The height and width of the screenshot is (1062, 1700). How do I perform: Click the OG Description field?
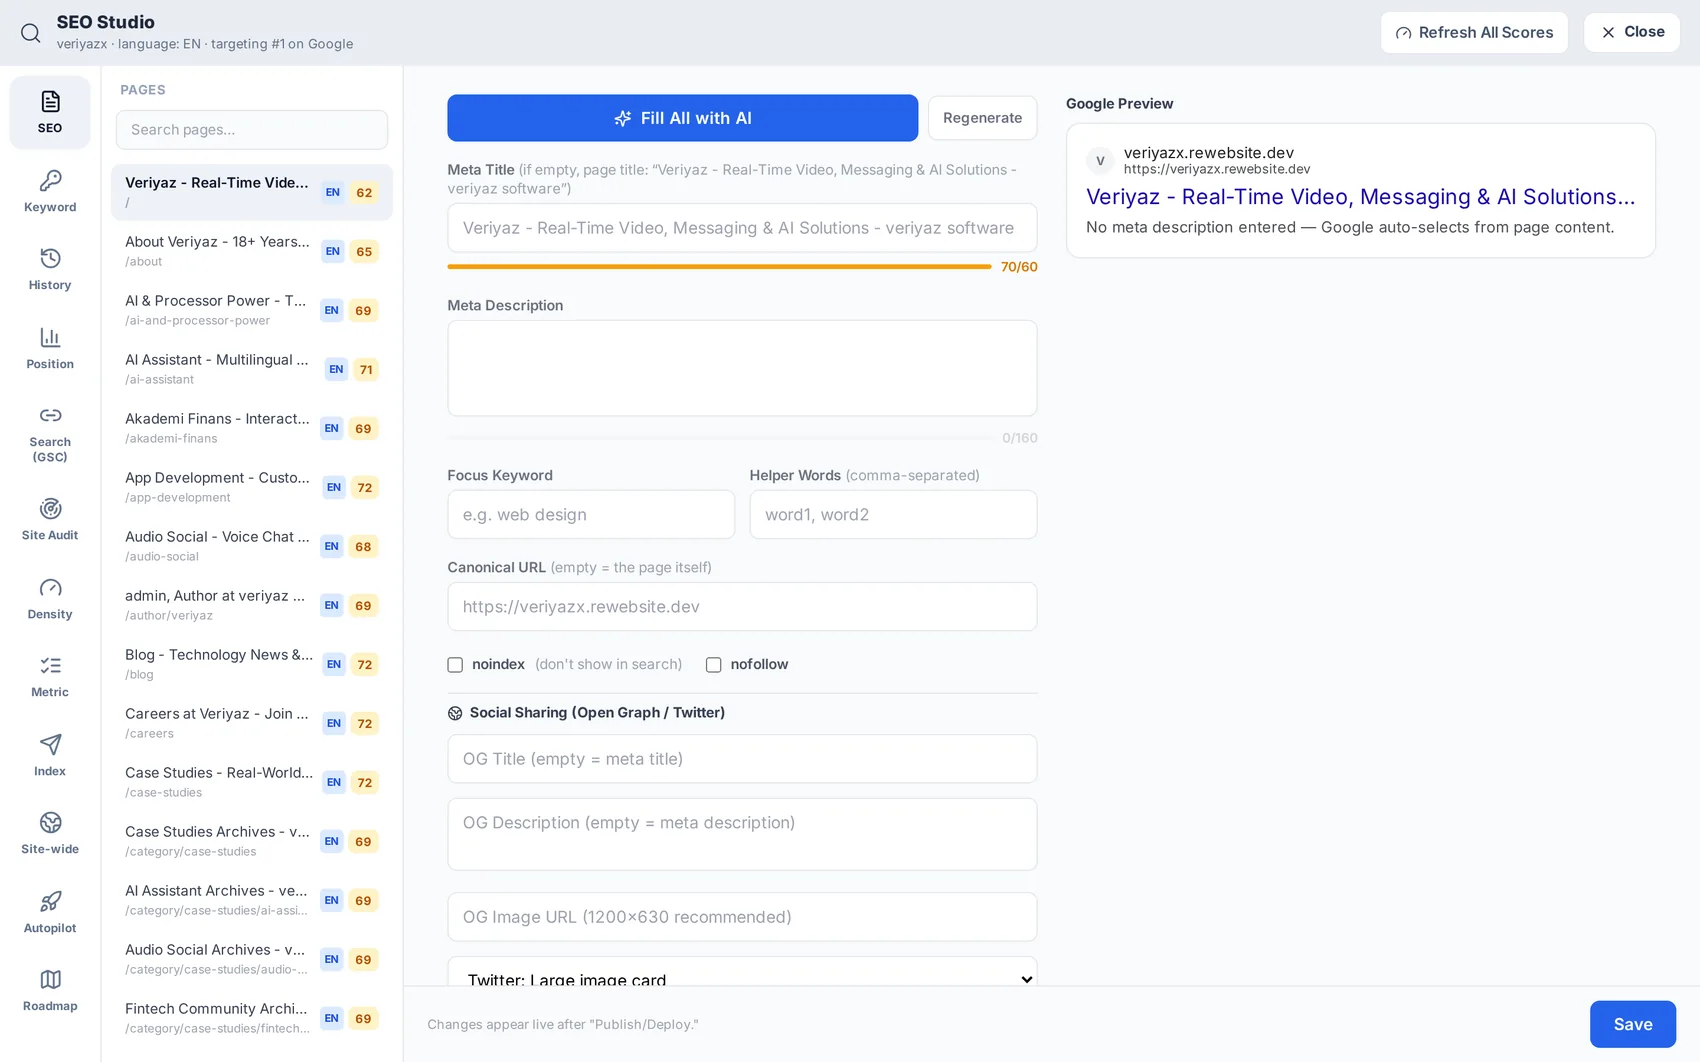pyautogui.click(x=742, y=834)
